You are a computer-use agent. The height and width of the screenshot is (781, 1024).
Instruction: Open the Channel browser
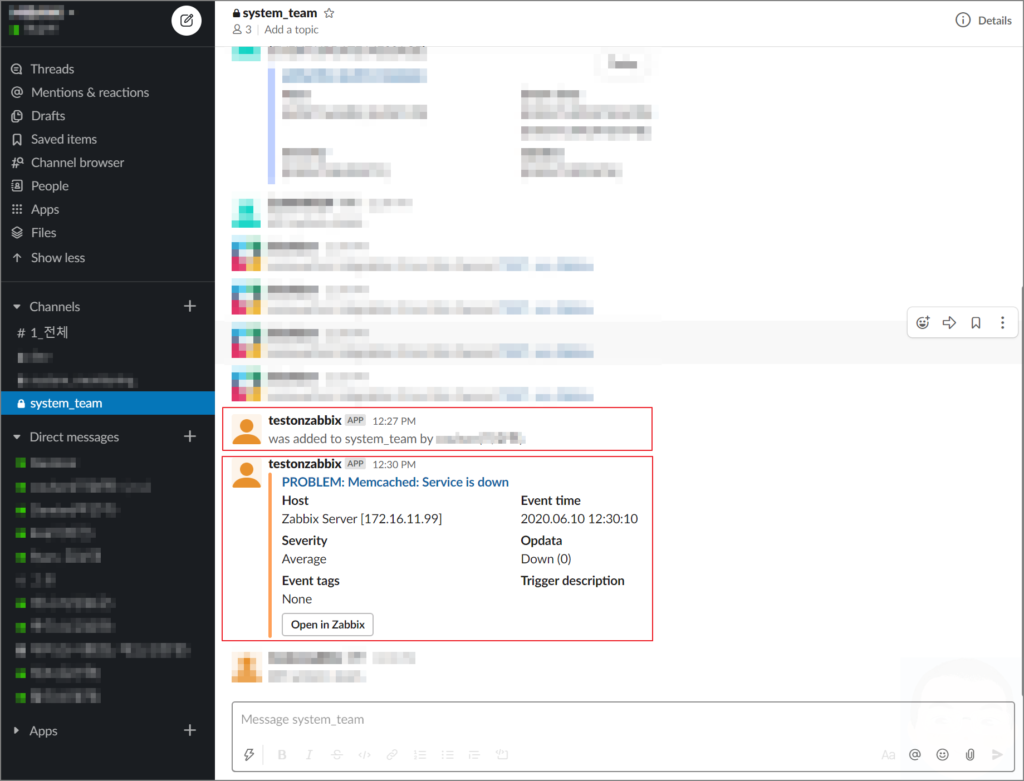coord(79,162)
